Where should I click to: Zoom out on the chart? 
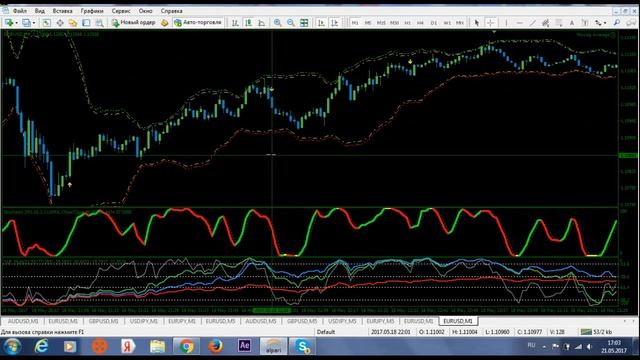click(291, 23)
